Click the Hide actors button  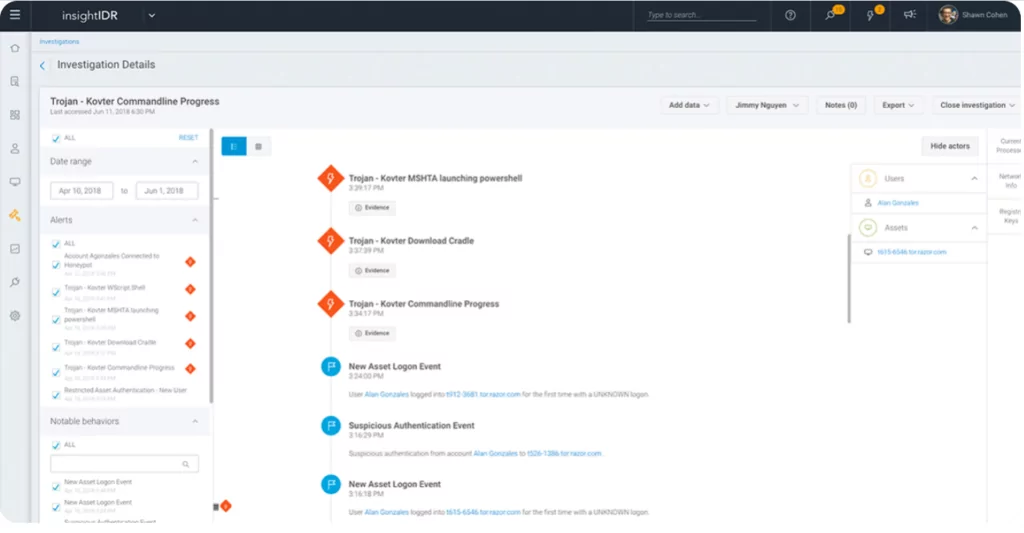tap(950, 146)
